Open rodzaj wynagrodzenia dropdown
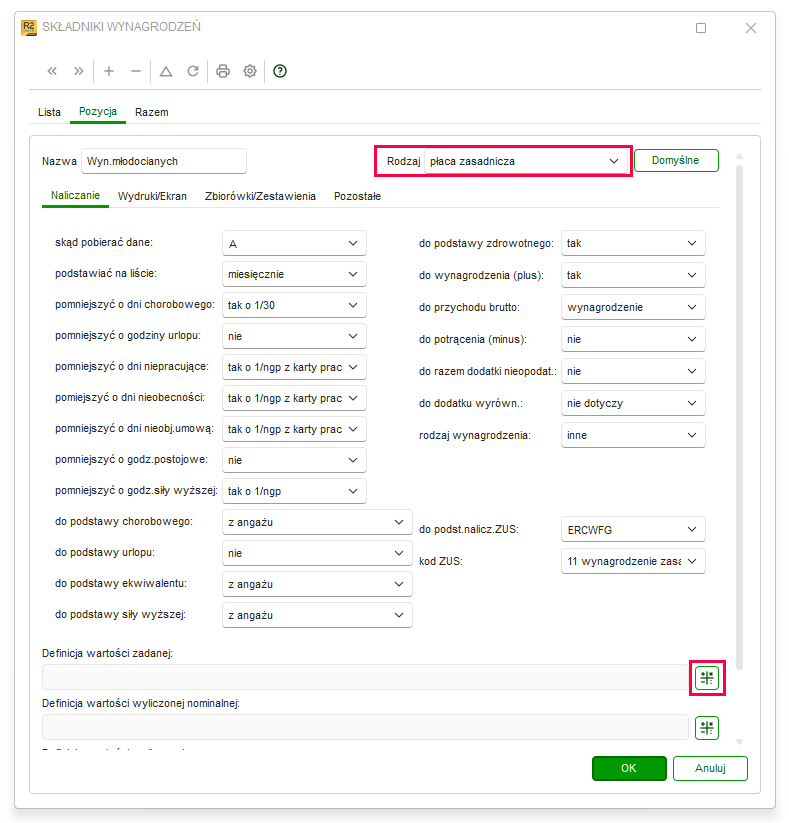Image resolution: width=789 pixels, height=823 pixels. tap(633, 435)
